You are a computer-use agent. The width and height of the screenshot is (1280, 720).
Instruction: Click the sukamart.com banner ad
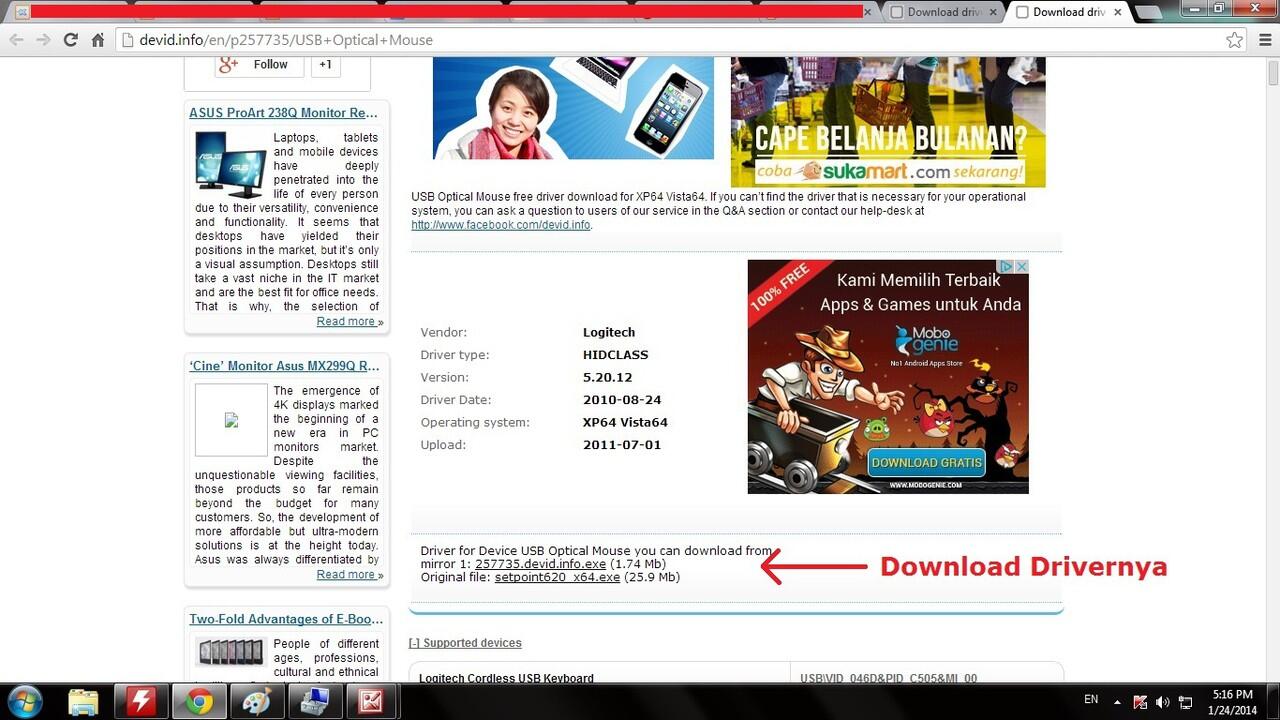888,122
